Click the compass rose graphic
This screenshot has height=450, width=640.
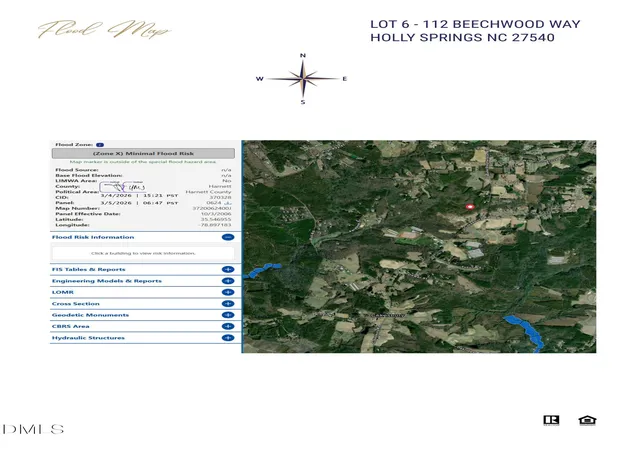tap(303, 78)
